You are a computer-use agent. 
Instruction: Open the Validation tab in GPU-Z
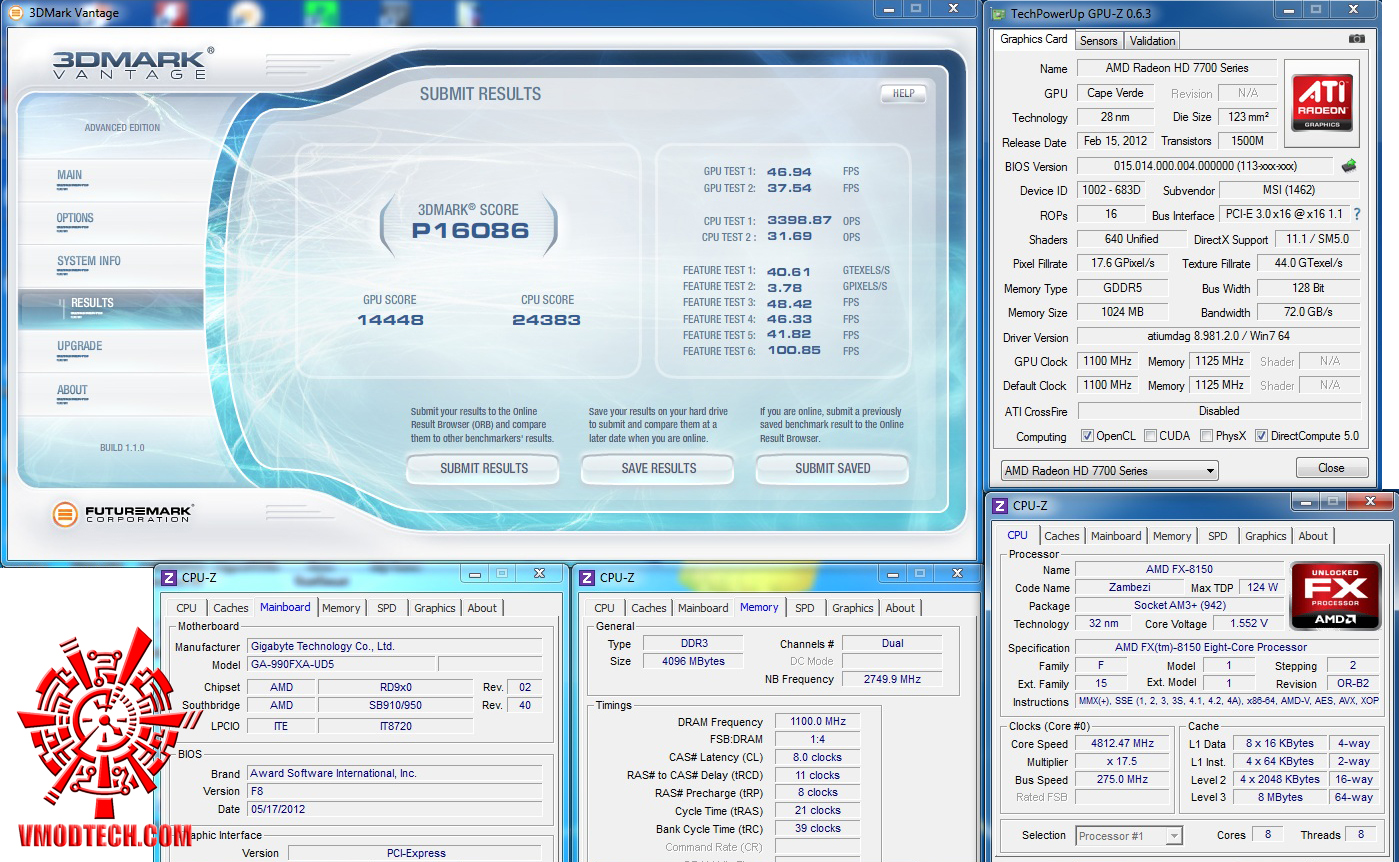(x=1152, y=41)
